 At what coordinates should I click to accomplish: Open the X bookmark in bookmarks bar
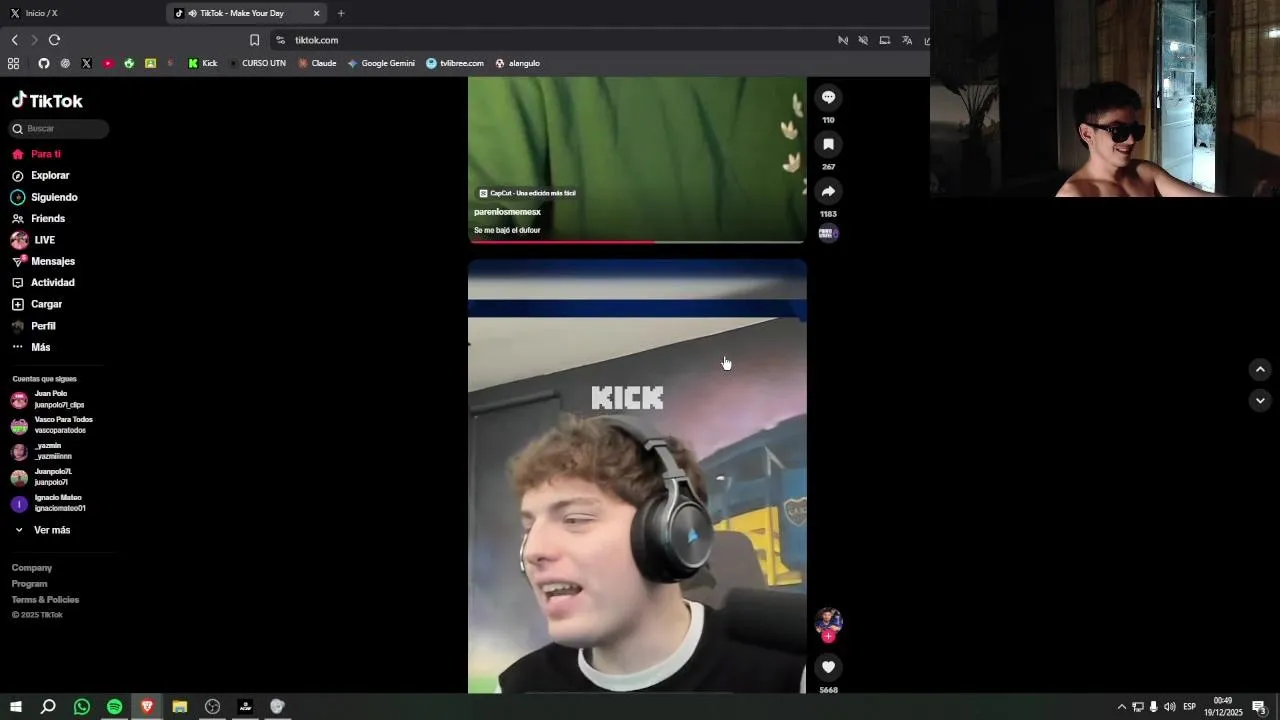pos(86,63)
